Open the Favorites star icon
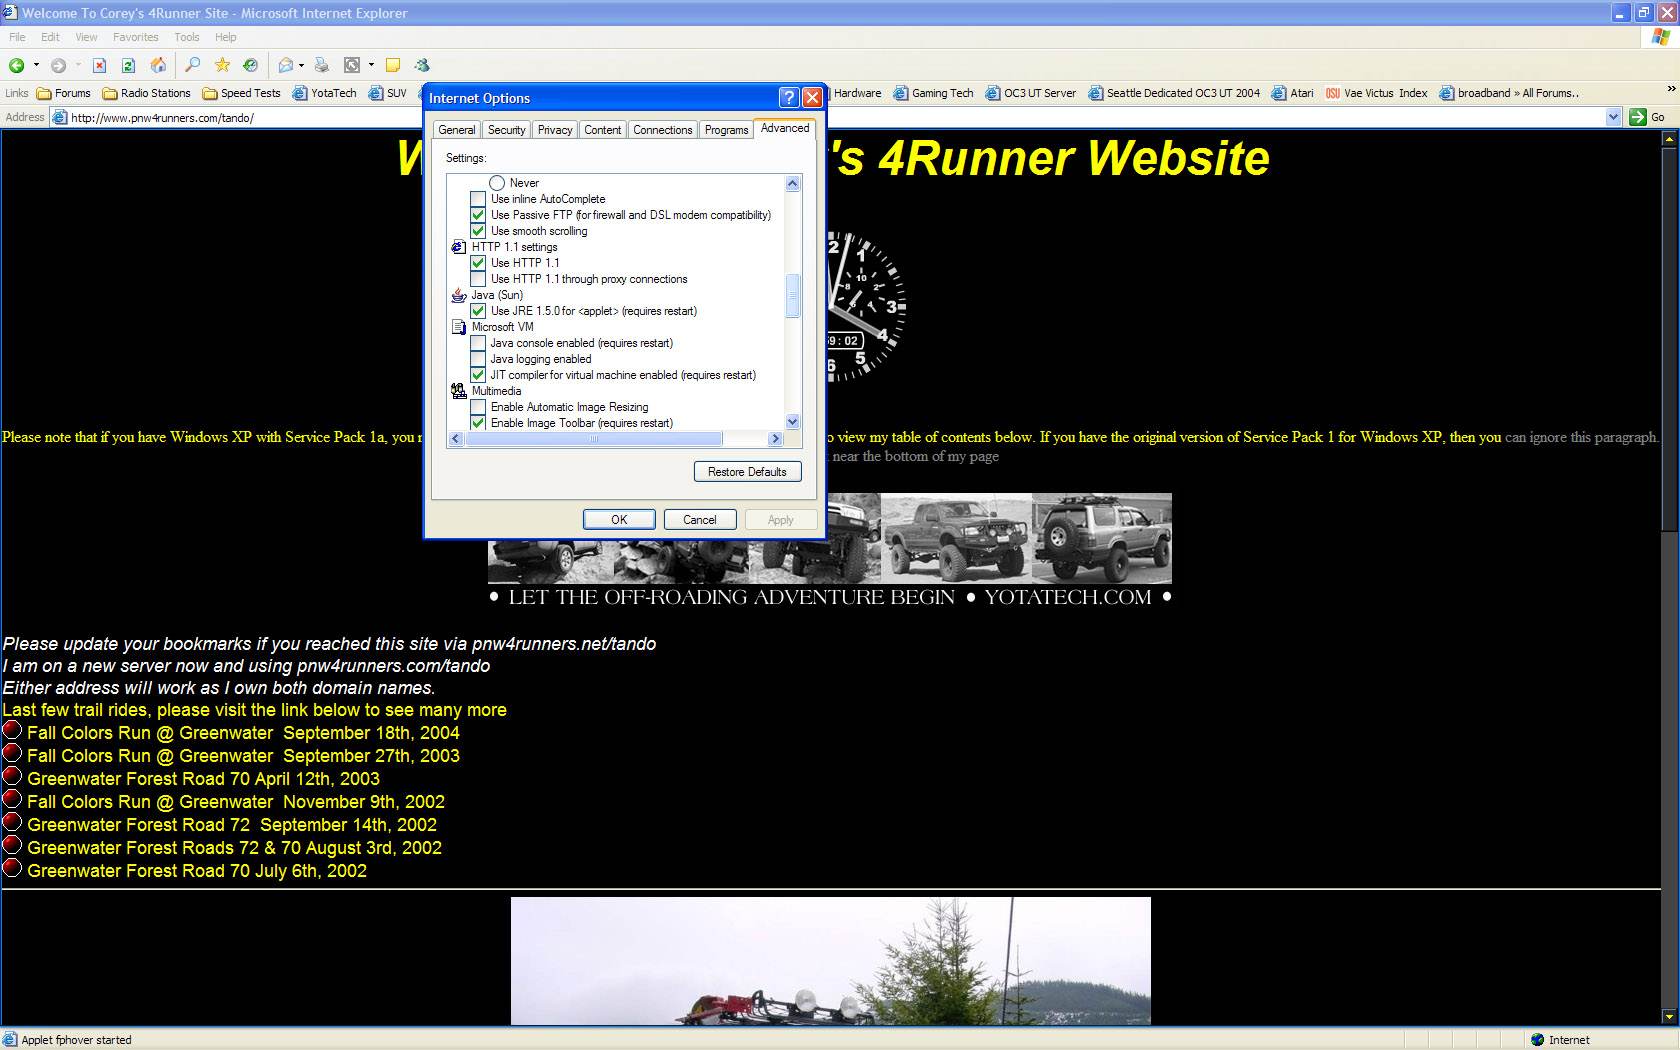 (222, 65)
